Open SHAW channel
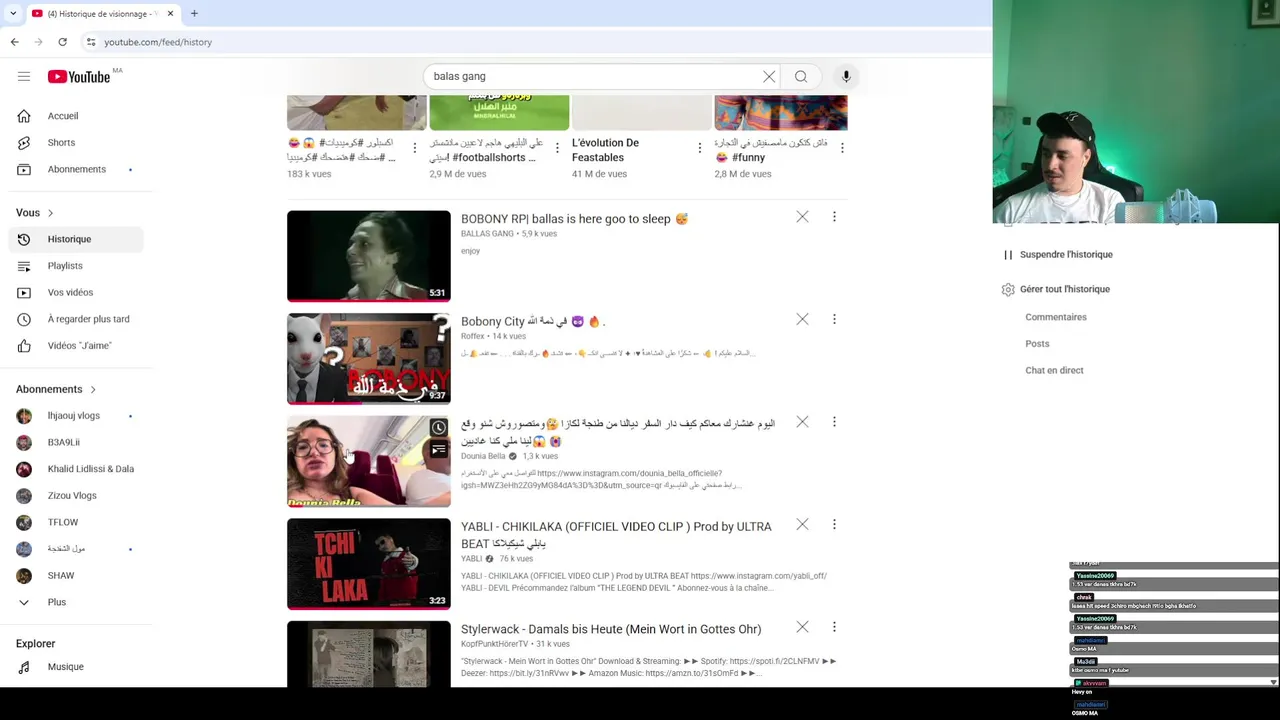The image size is (1280, 720). coord(76,575)
